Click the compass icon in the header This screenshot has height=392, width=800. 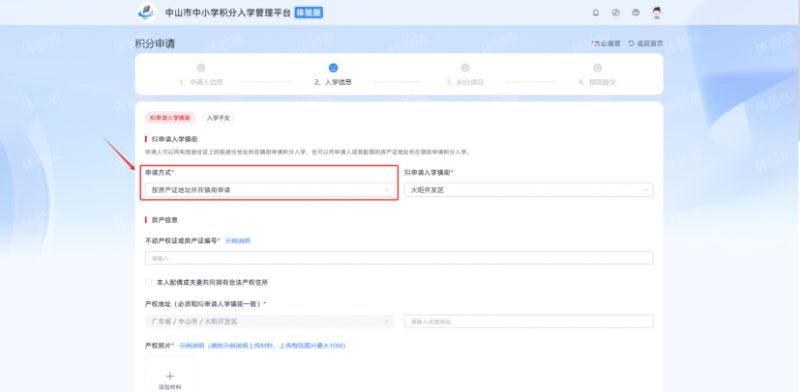coord(616,13)
